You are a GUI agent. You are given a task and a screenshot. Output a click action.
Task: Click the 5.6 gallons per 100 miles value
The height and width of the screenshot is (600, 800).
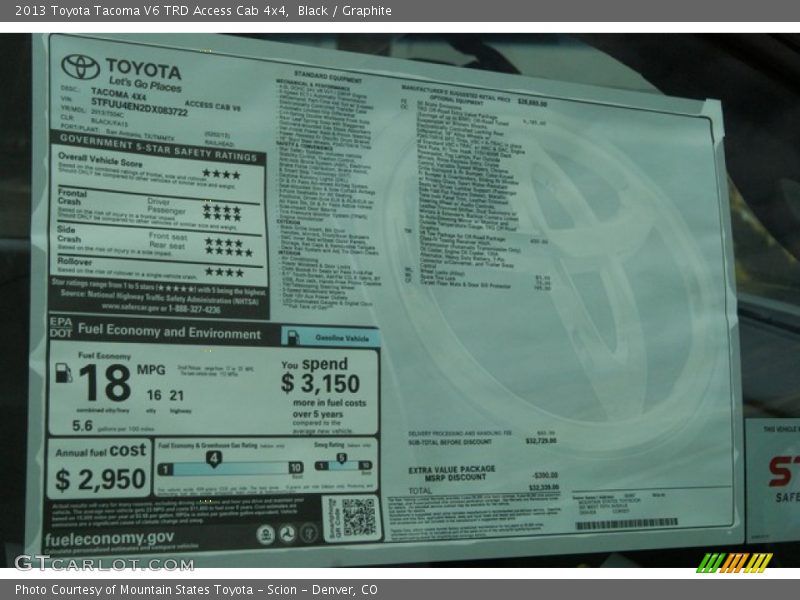82,426
